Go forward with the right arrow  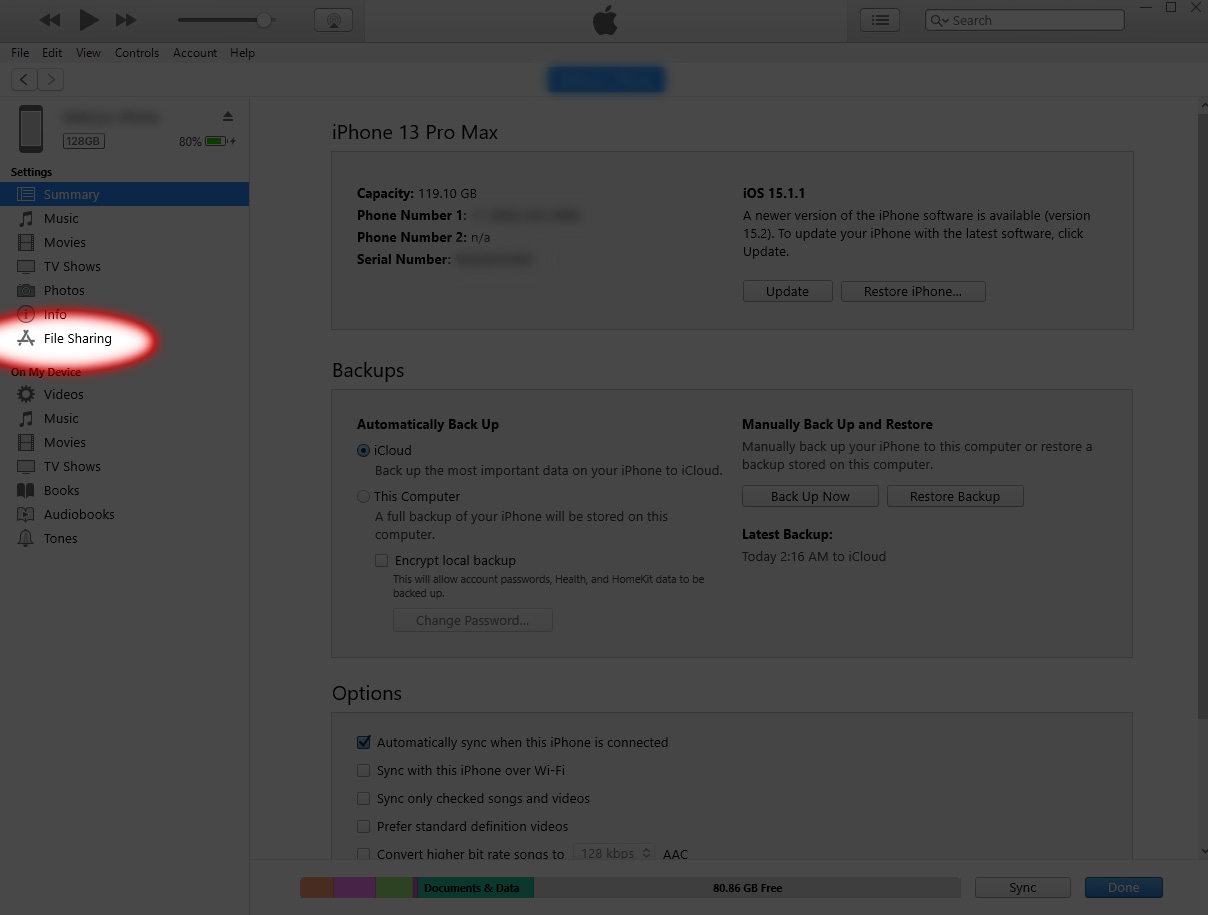coord(50,79)
